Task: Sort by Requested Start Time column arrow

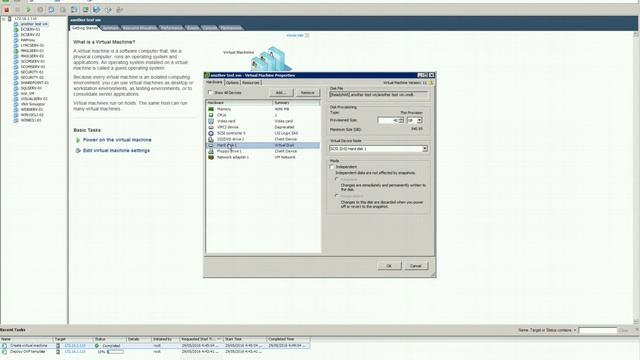Action: click(218, 339)
